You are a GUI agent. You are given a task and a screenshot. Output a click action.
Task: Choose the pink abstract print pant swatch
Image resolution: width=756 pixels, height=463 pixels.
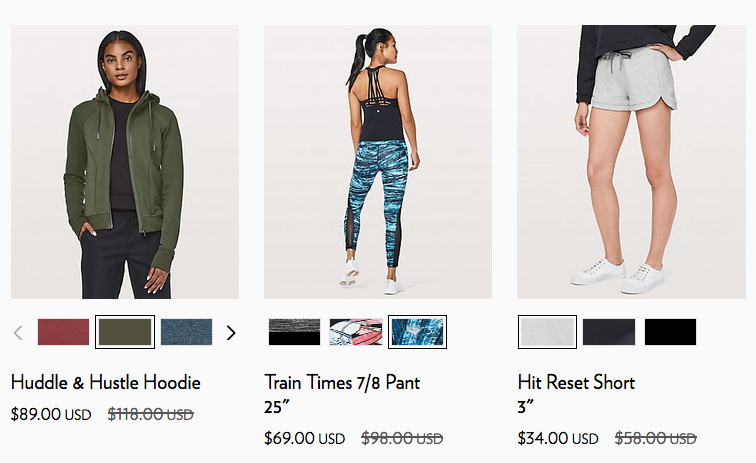tap(356, 332)
